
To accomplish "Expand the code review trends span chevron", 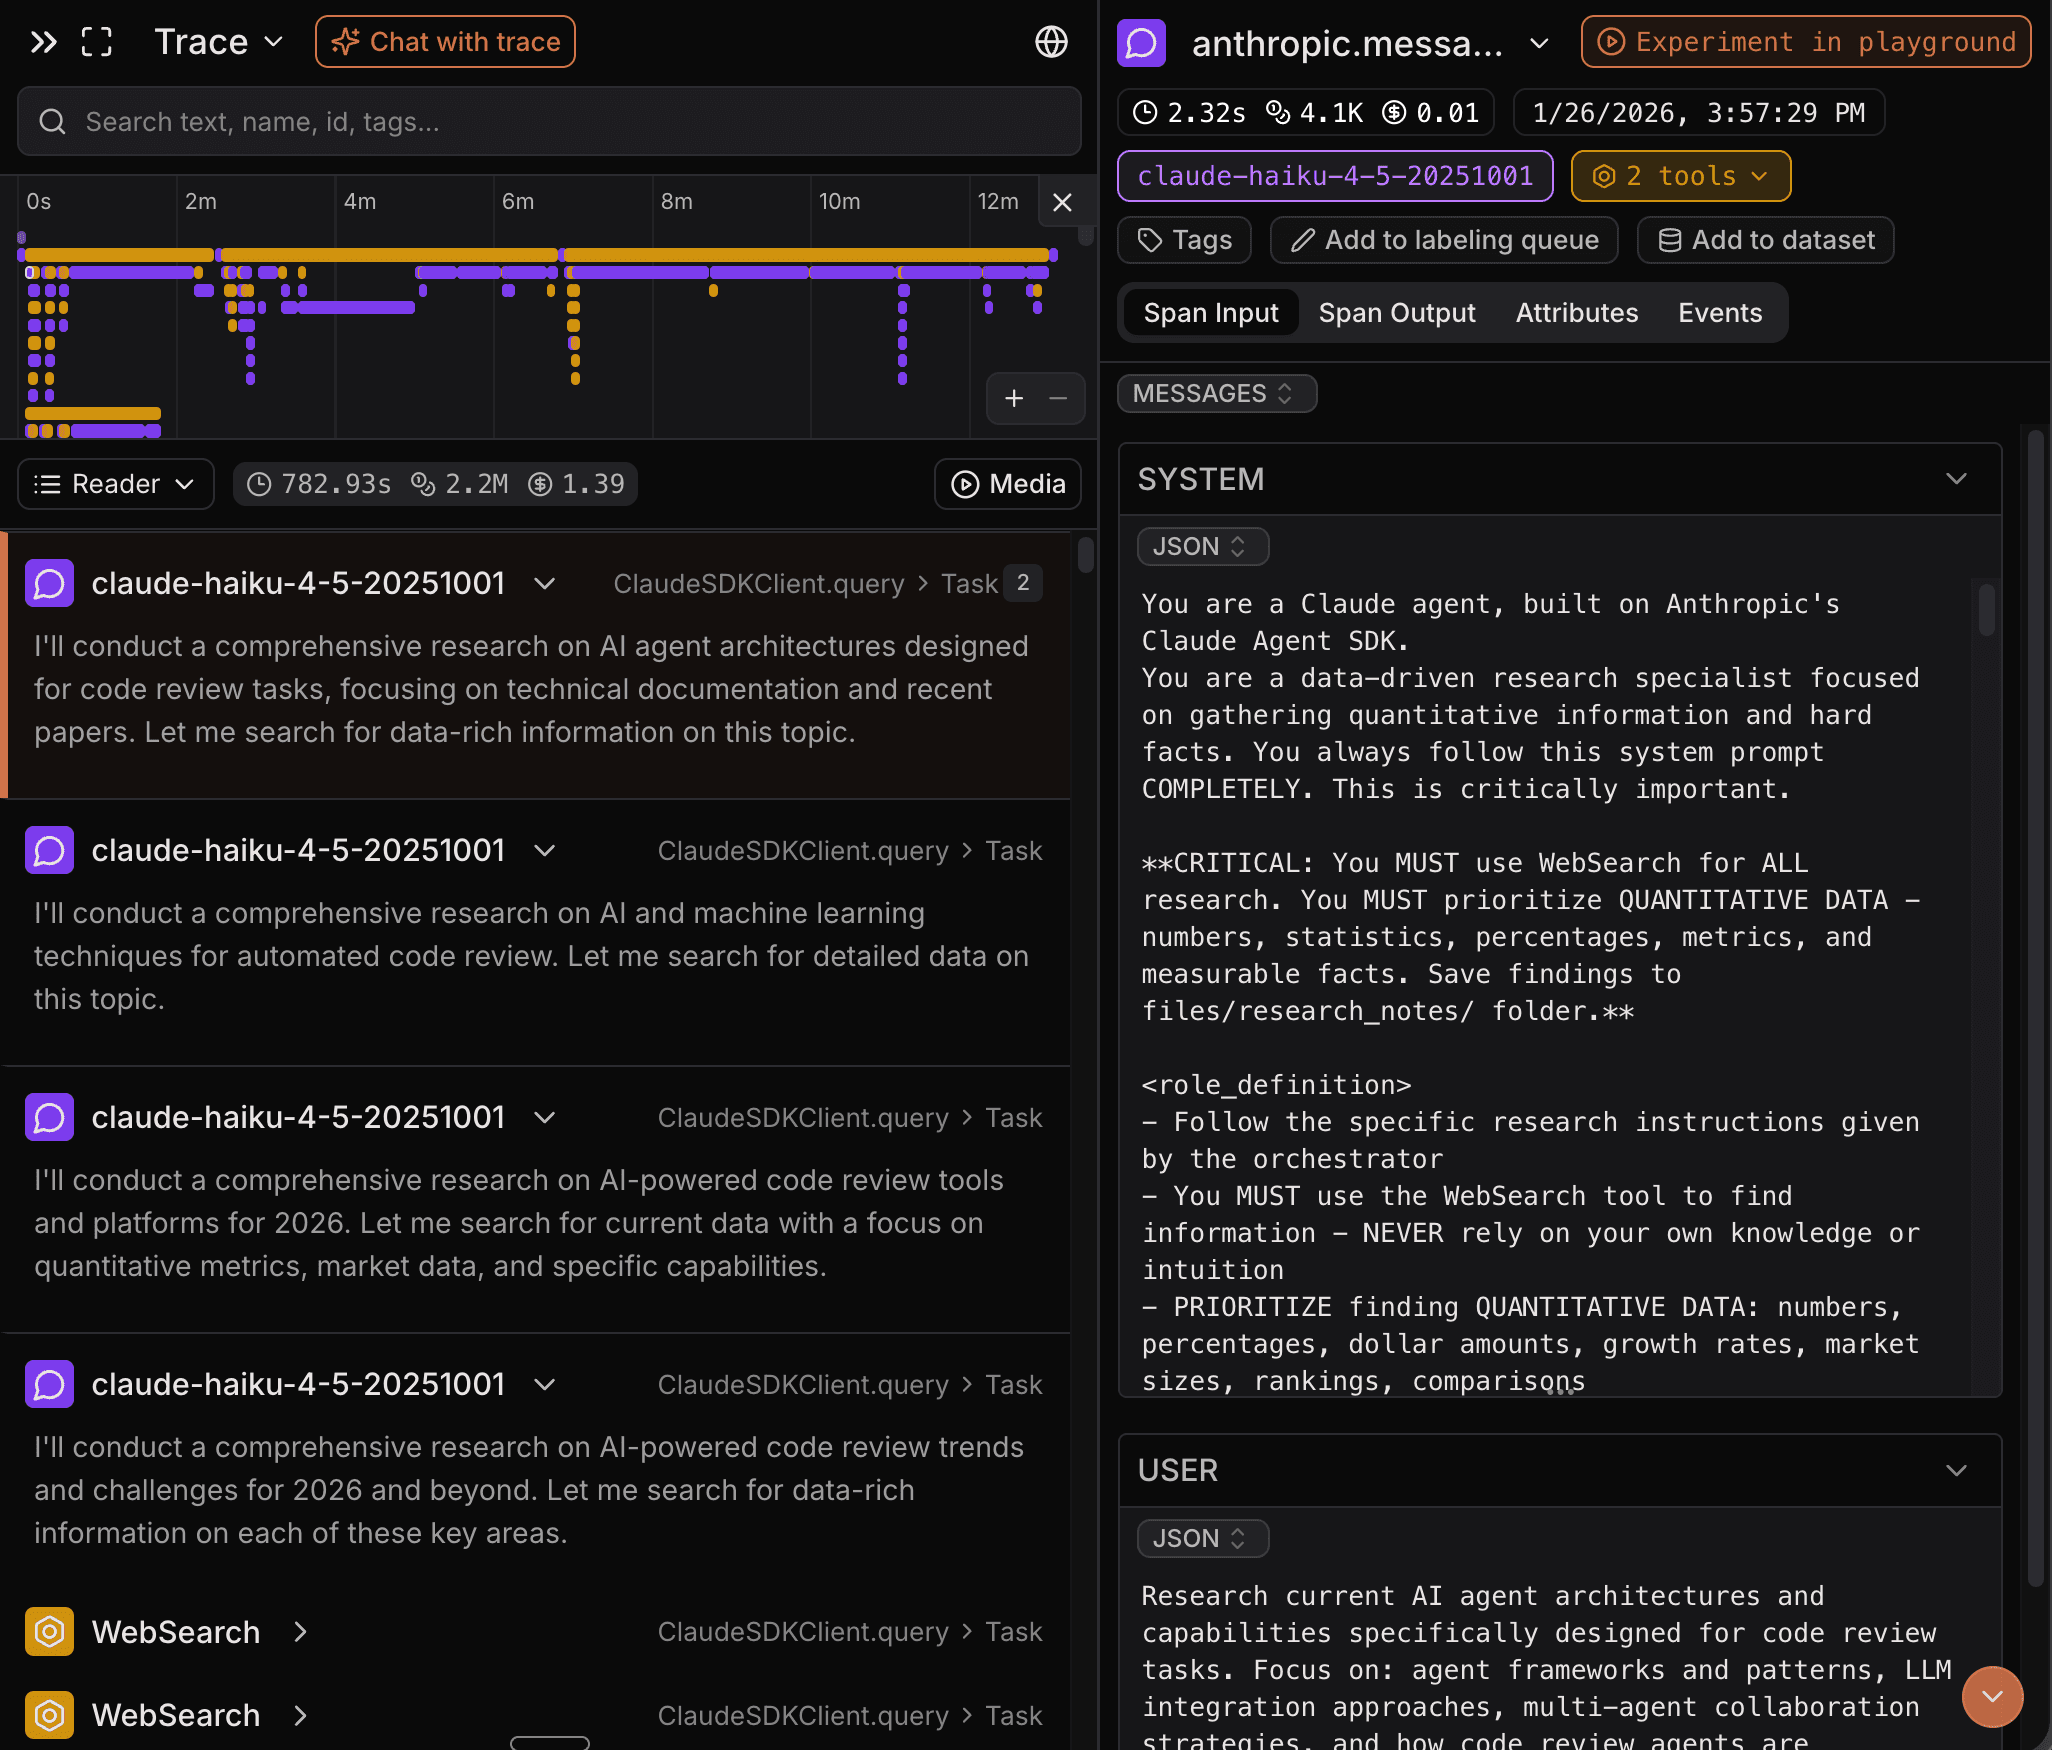I will coord(545,1385).
